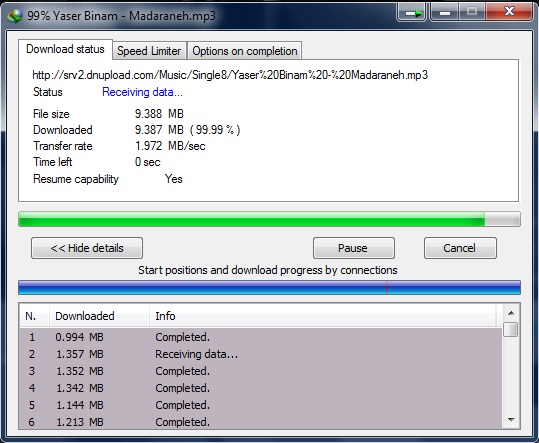Viewport: 539px width, 443px height.
Task: Click the connection list scroll down arrow
Action: (x=511, y=420)
